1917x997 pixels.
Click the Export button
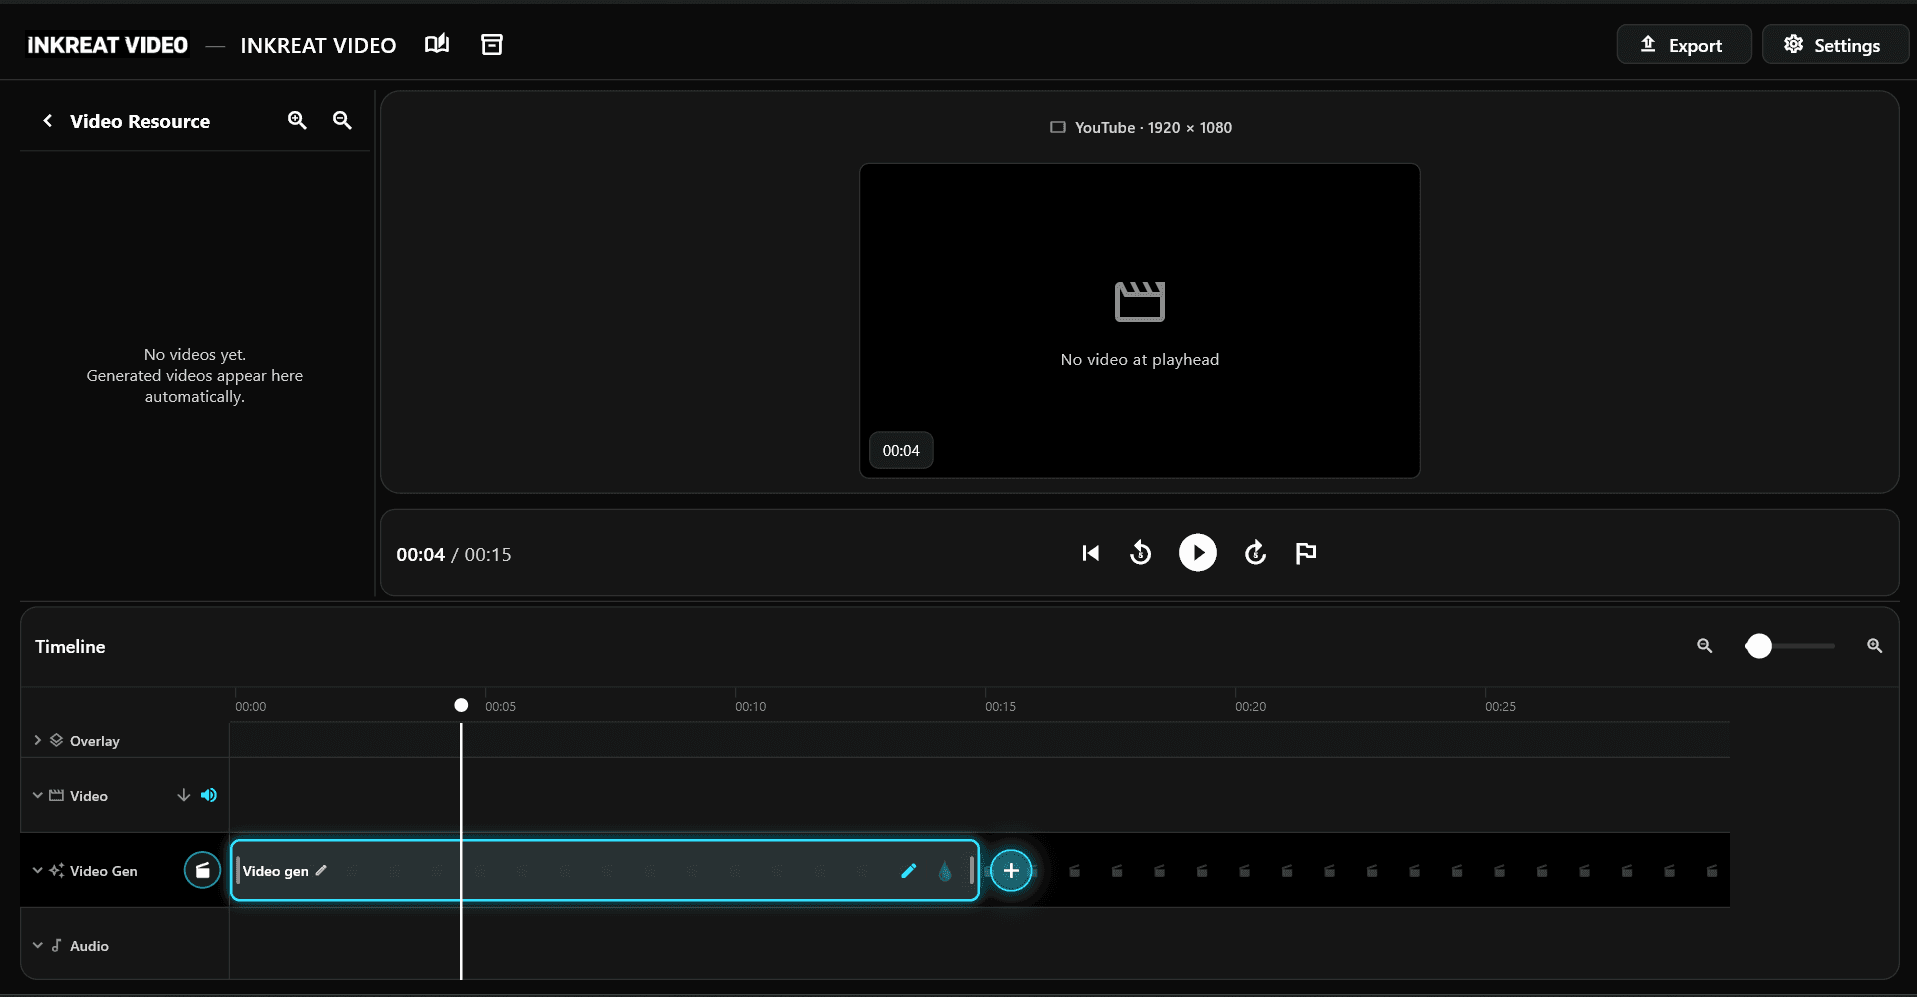(1683, 45)
